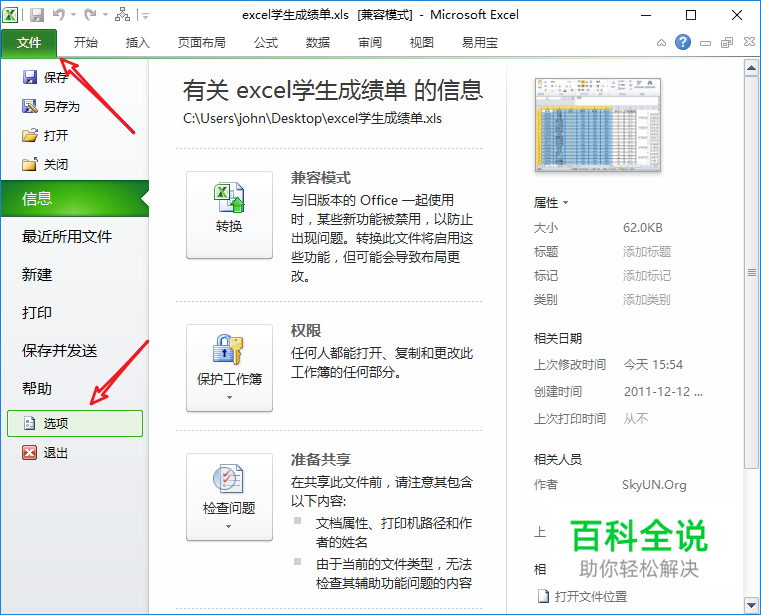This screenshot has width=761, height=615.
Task: Open the quick access toolbar customize dropdown
Action: tap(145, 16)
